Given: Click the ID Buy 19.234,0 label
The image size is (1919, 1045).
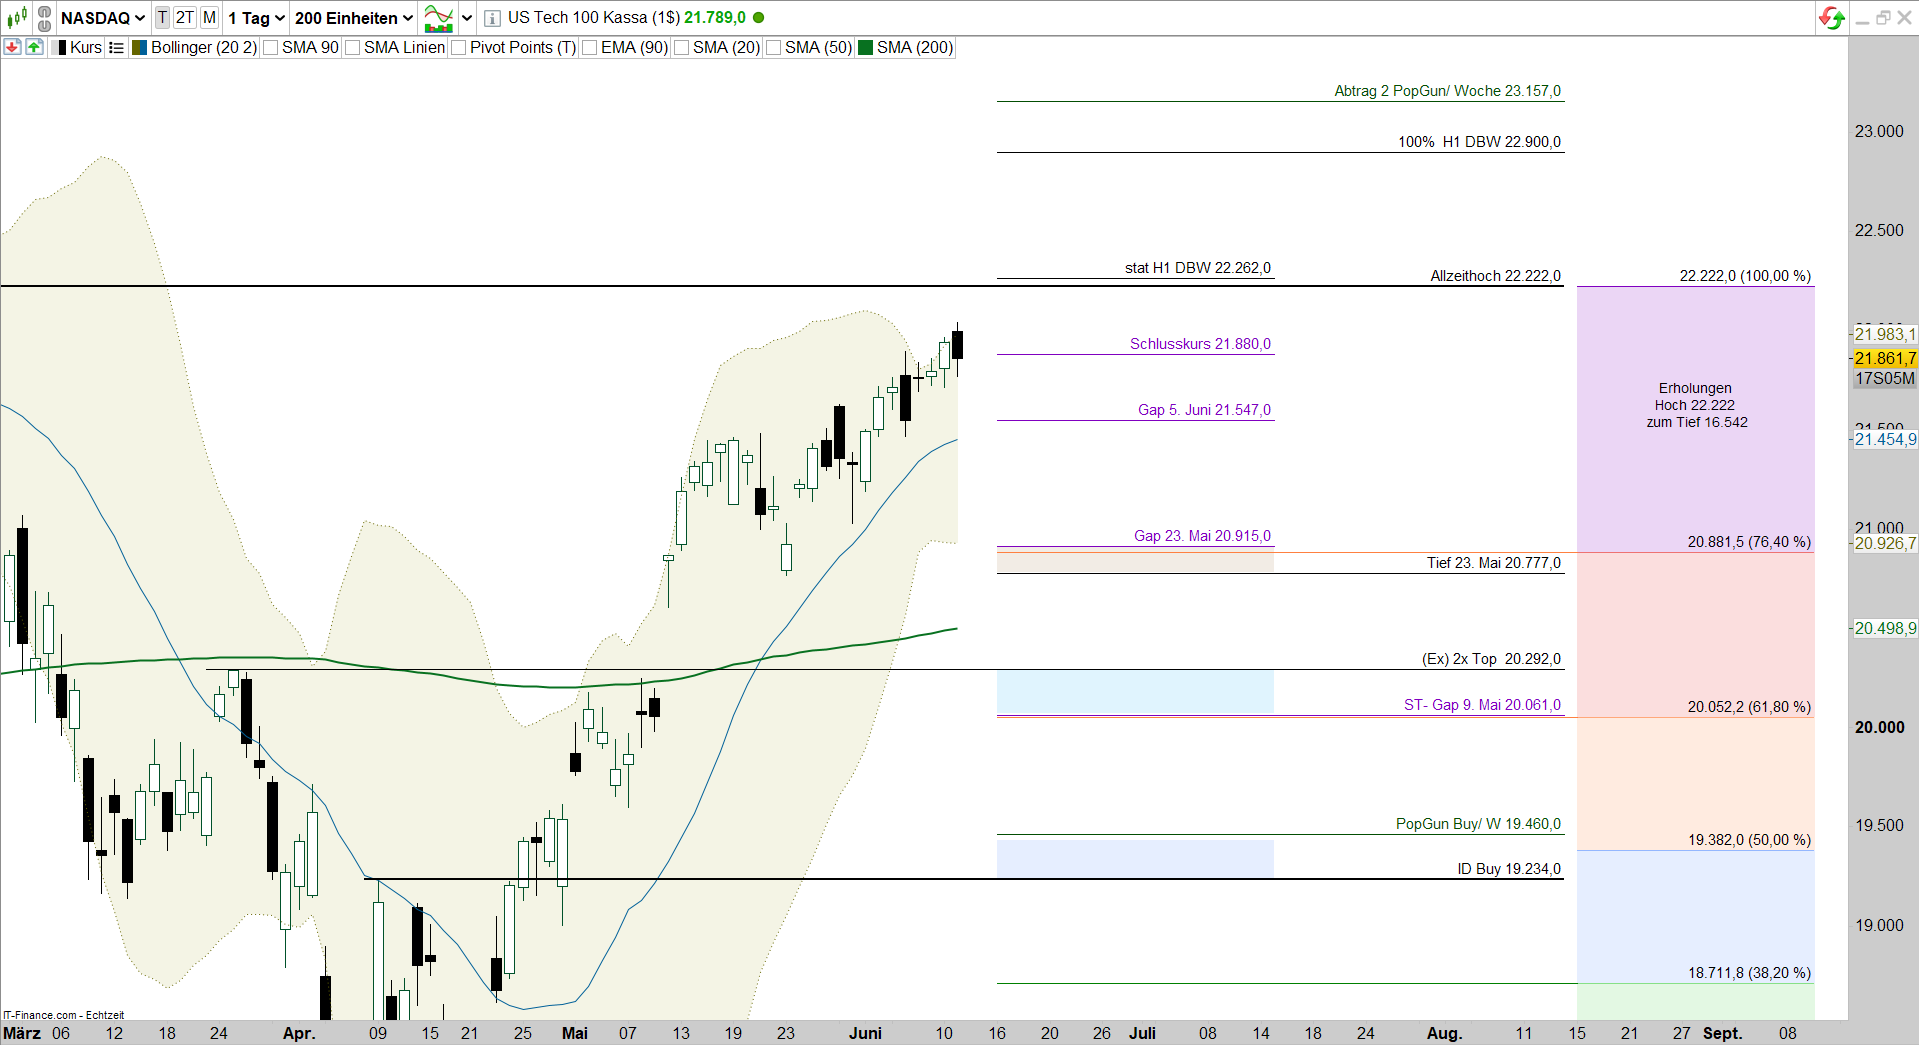Looking at the screenshot, I should (x=1508, y=869).
